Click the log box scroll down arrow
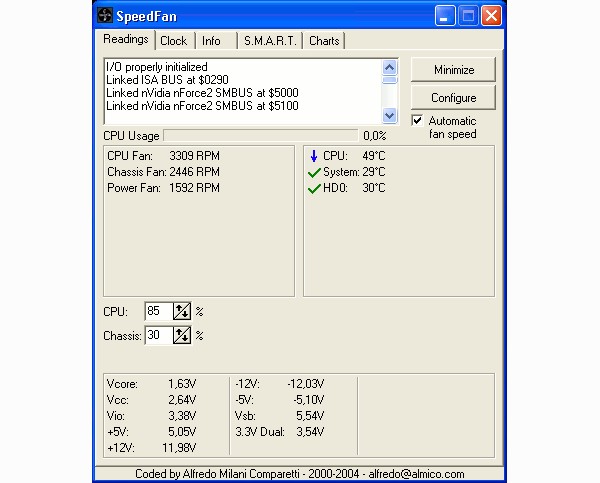 click(390, 115)
